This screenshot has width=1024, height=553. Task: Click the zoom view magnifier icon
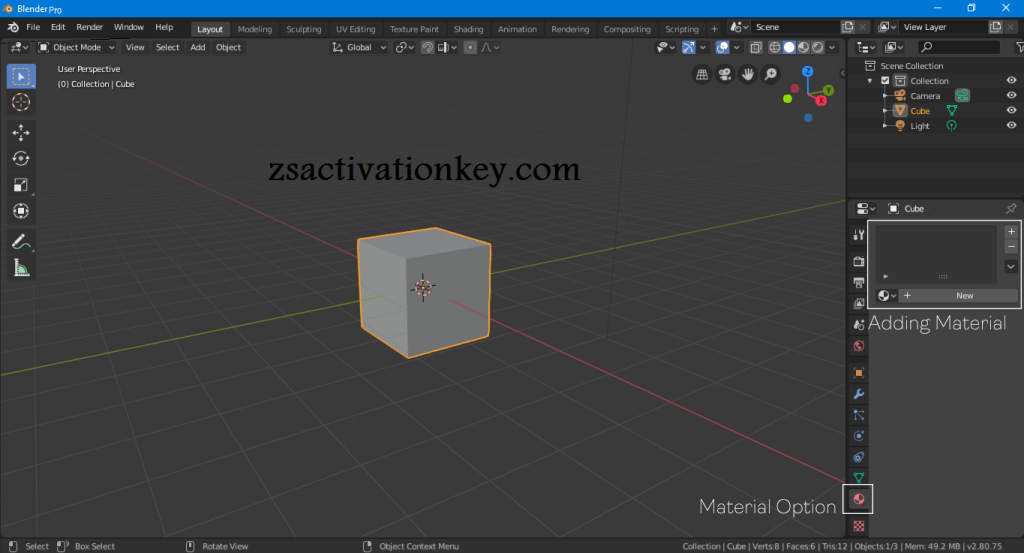click(x=771, y=74)
